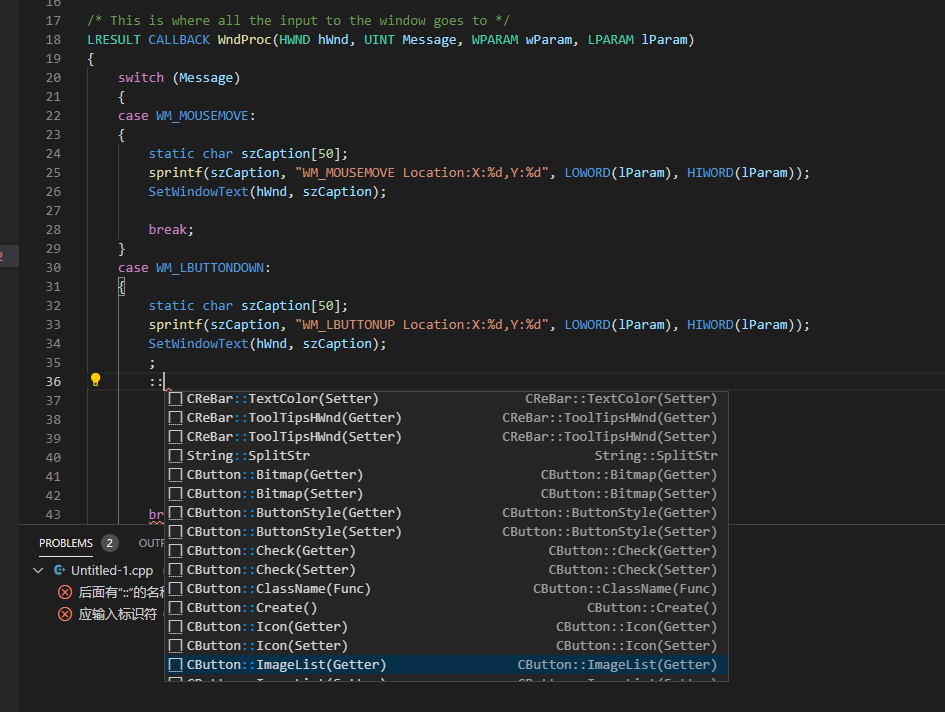The height and width of the screenshot is (712, 945).
Task: Click the symbol icon beside CButton::Create()
Action: (x=178, y=607)
